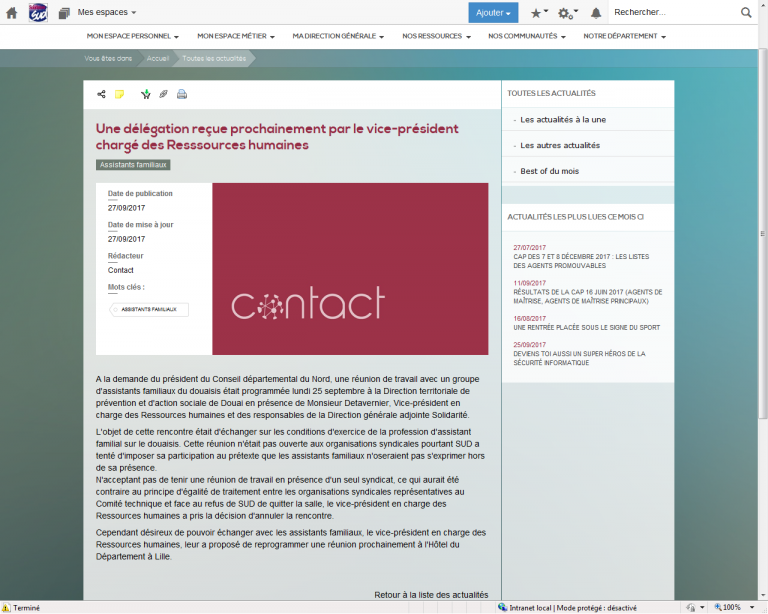Open the favorites star menu

pos(539,13)
